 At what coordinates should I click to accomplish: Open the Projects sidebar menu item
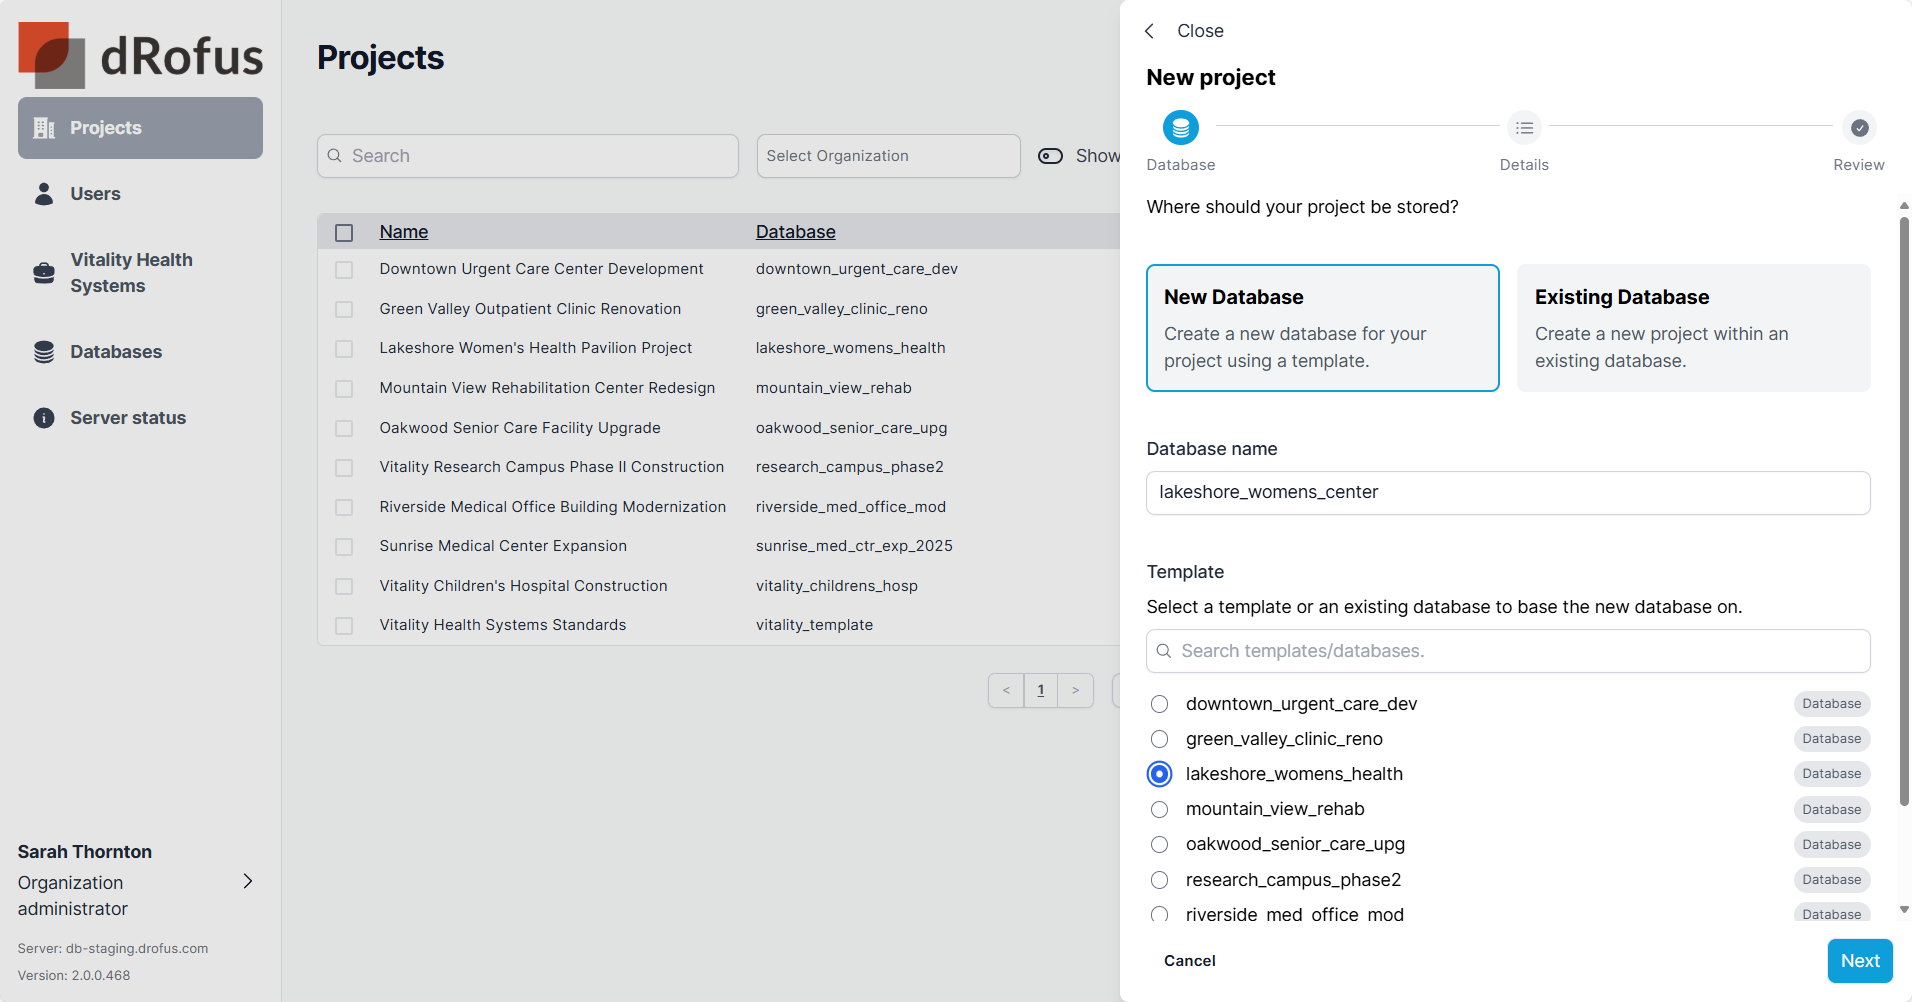coord(140,128)
